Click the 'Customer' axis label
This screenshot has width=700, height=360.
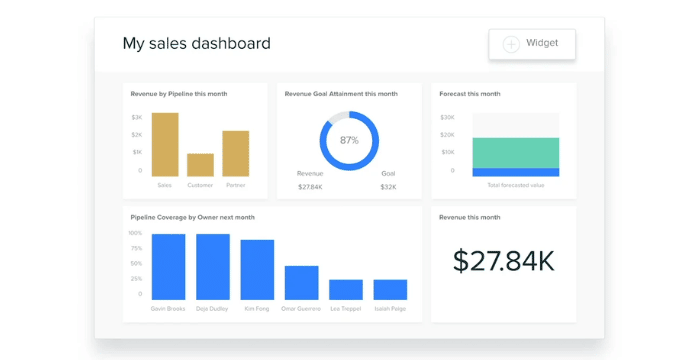[x=200, y=185]
